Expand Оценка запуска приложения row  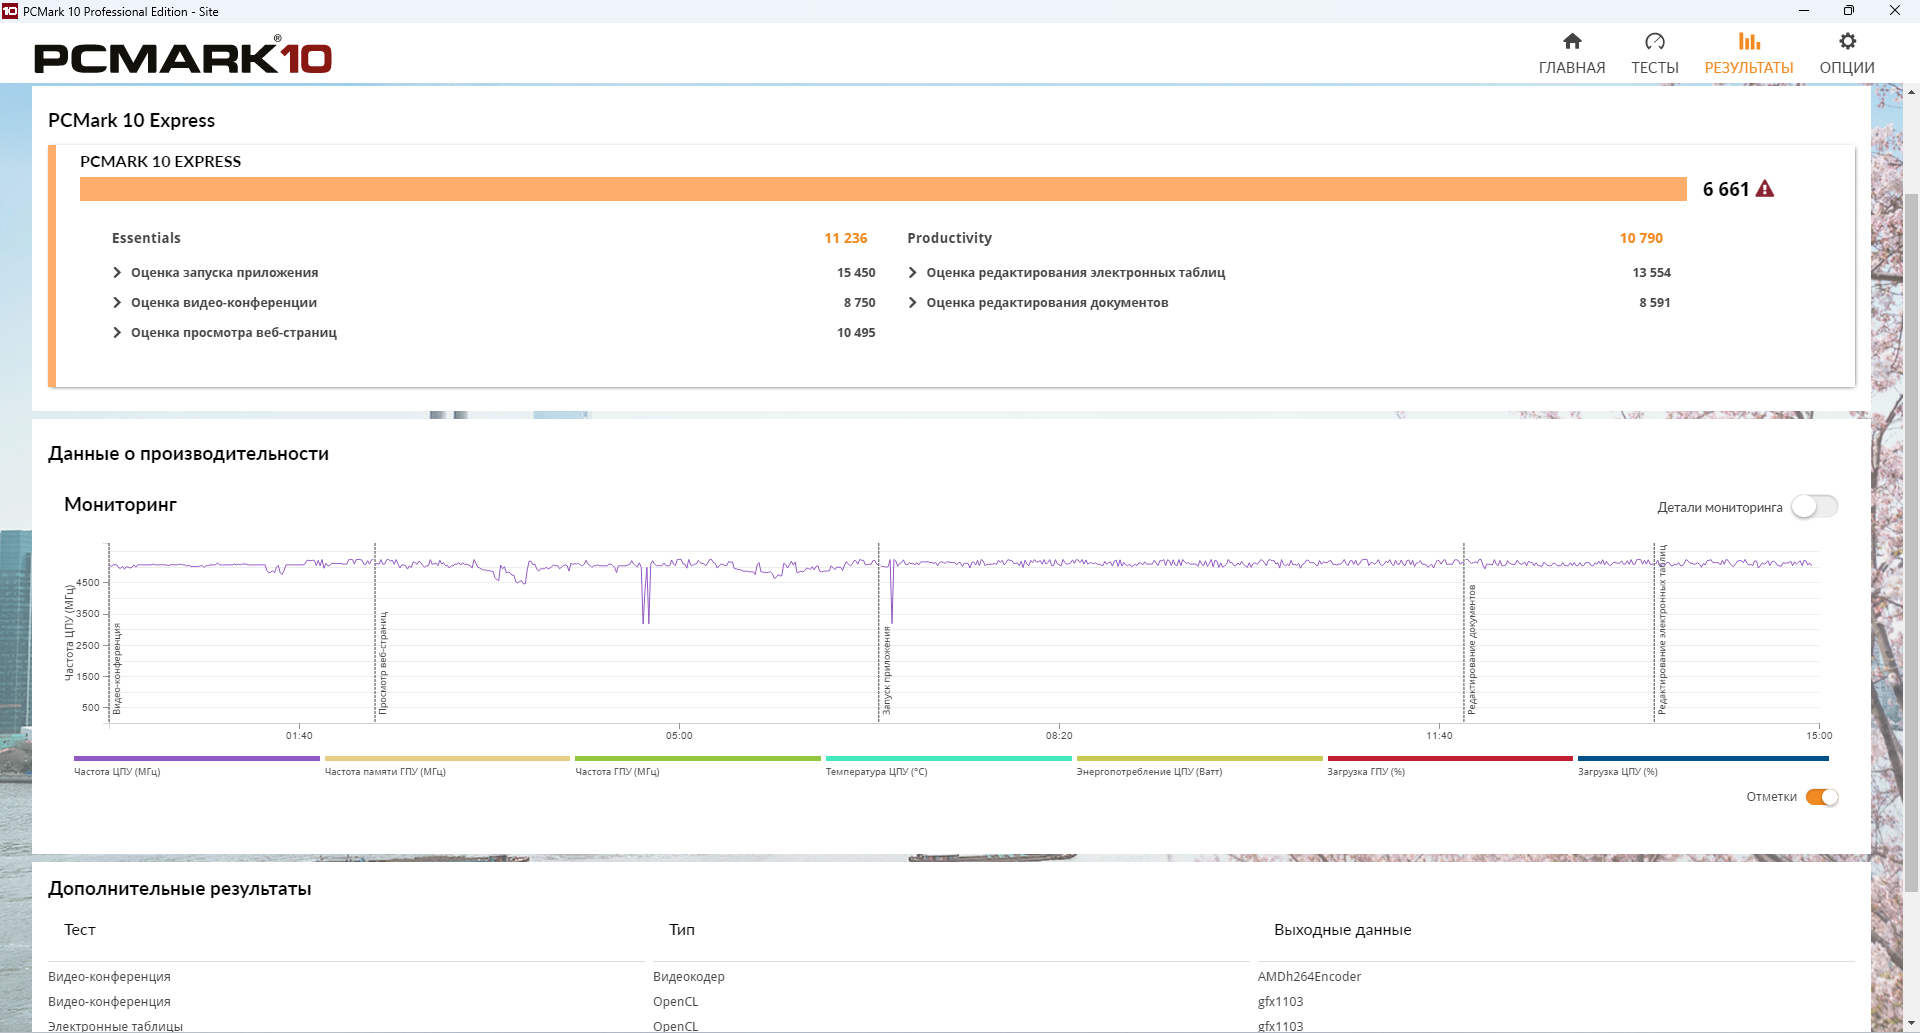click(117, 273)
